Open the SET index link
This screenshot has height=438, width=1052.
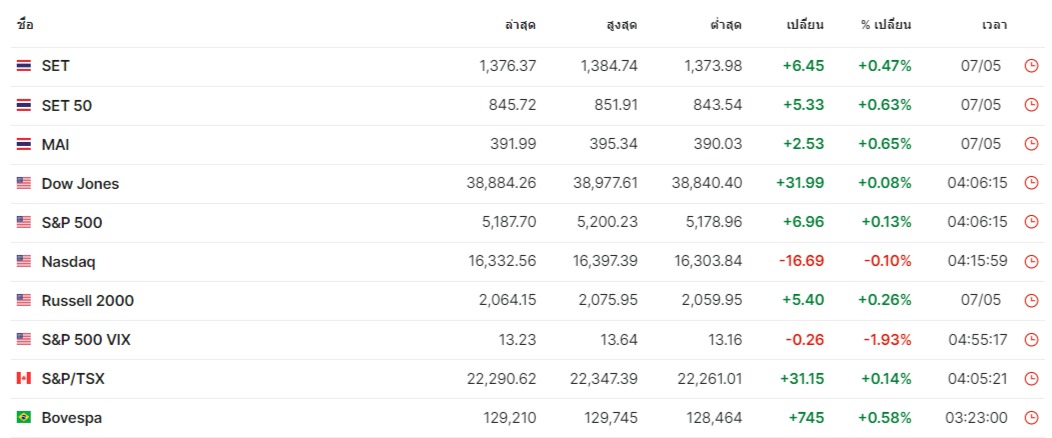point(56,66)
